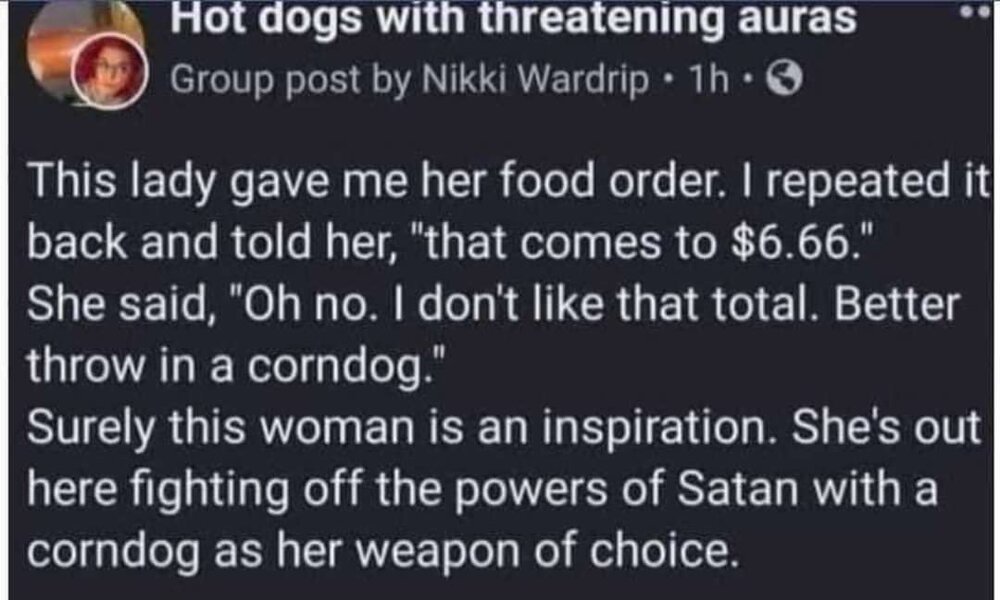Open the "Hot dogs with threatening auras" group
The height and width of the screenshot is (600, 1000).
click(514, 20)
